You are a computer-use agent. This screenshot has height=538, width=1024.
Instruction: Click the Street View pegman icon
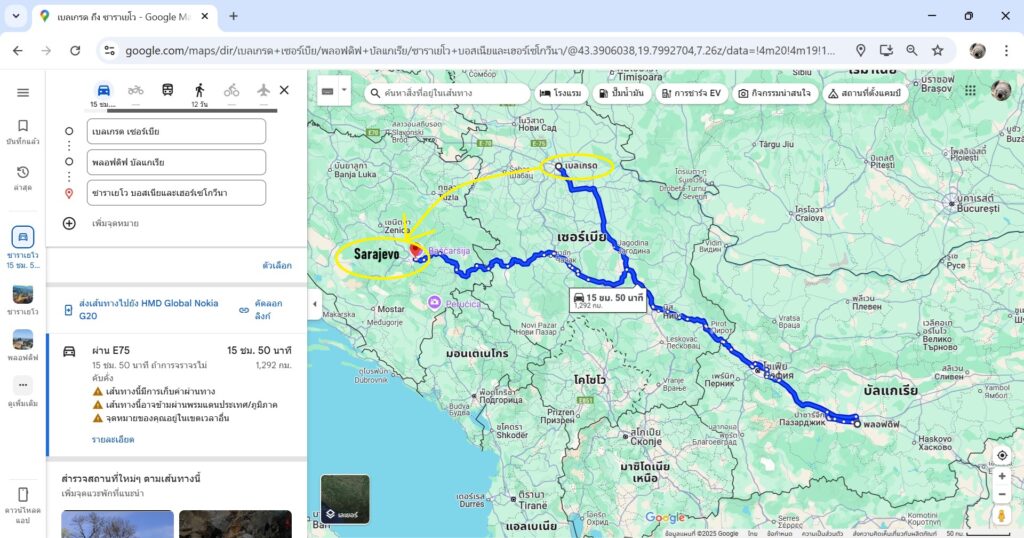pos(1002,516)
